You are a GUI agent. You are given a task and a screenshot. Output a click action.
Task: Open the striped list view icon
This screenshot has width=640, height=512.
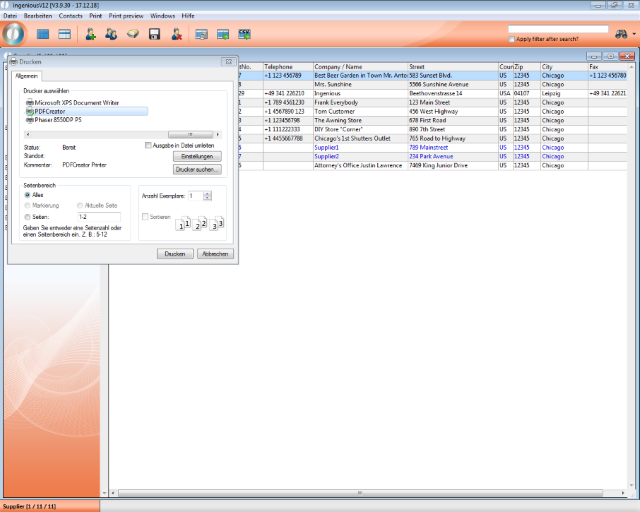pyautogui.click(x=64, y=34)
